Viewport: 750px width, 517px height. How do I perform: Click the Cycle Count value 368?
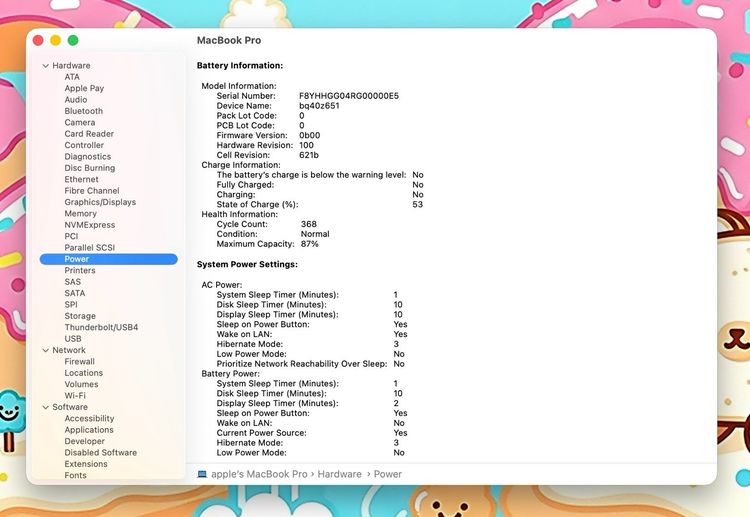[309, 224]
